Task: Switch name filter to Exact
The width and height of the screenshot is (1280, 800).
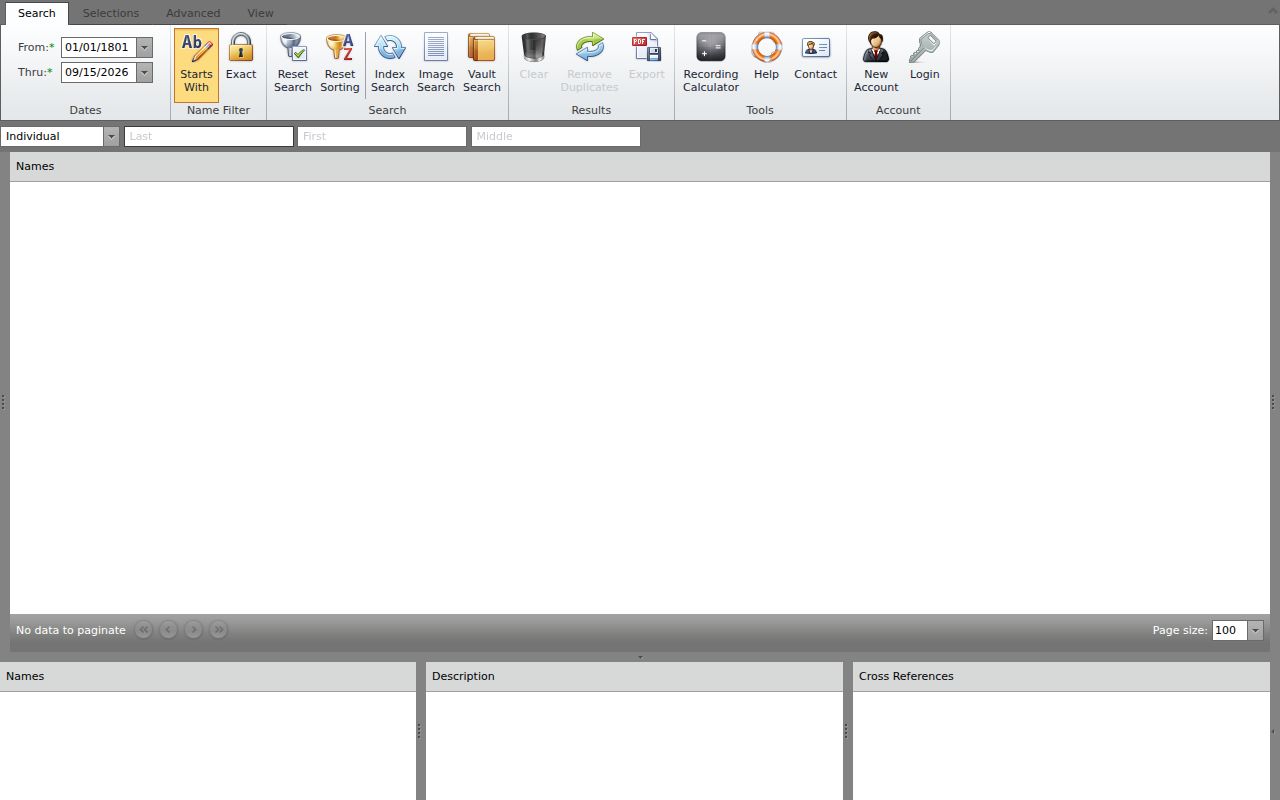Action: 241,64
